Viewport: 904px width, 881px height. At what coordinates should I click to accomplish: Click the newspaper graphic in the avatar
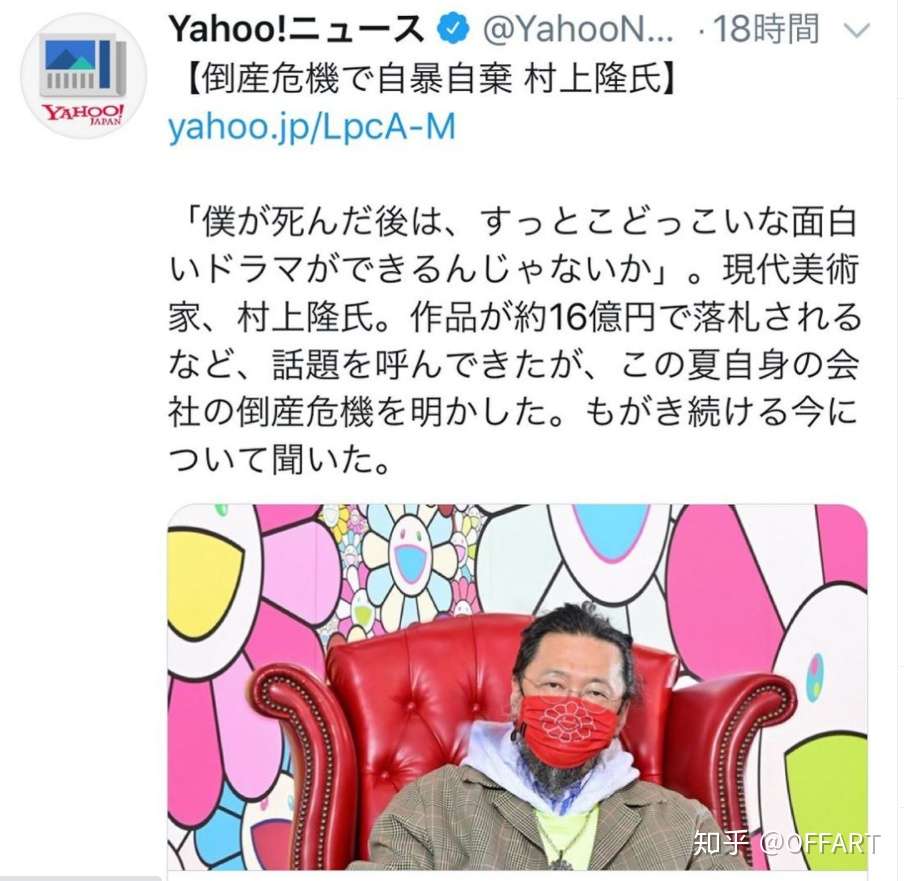pos(84,66)
